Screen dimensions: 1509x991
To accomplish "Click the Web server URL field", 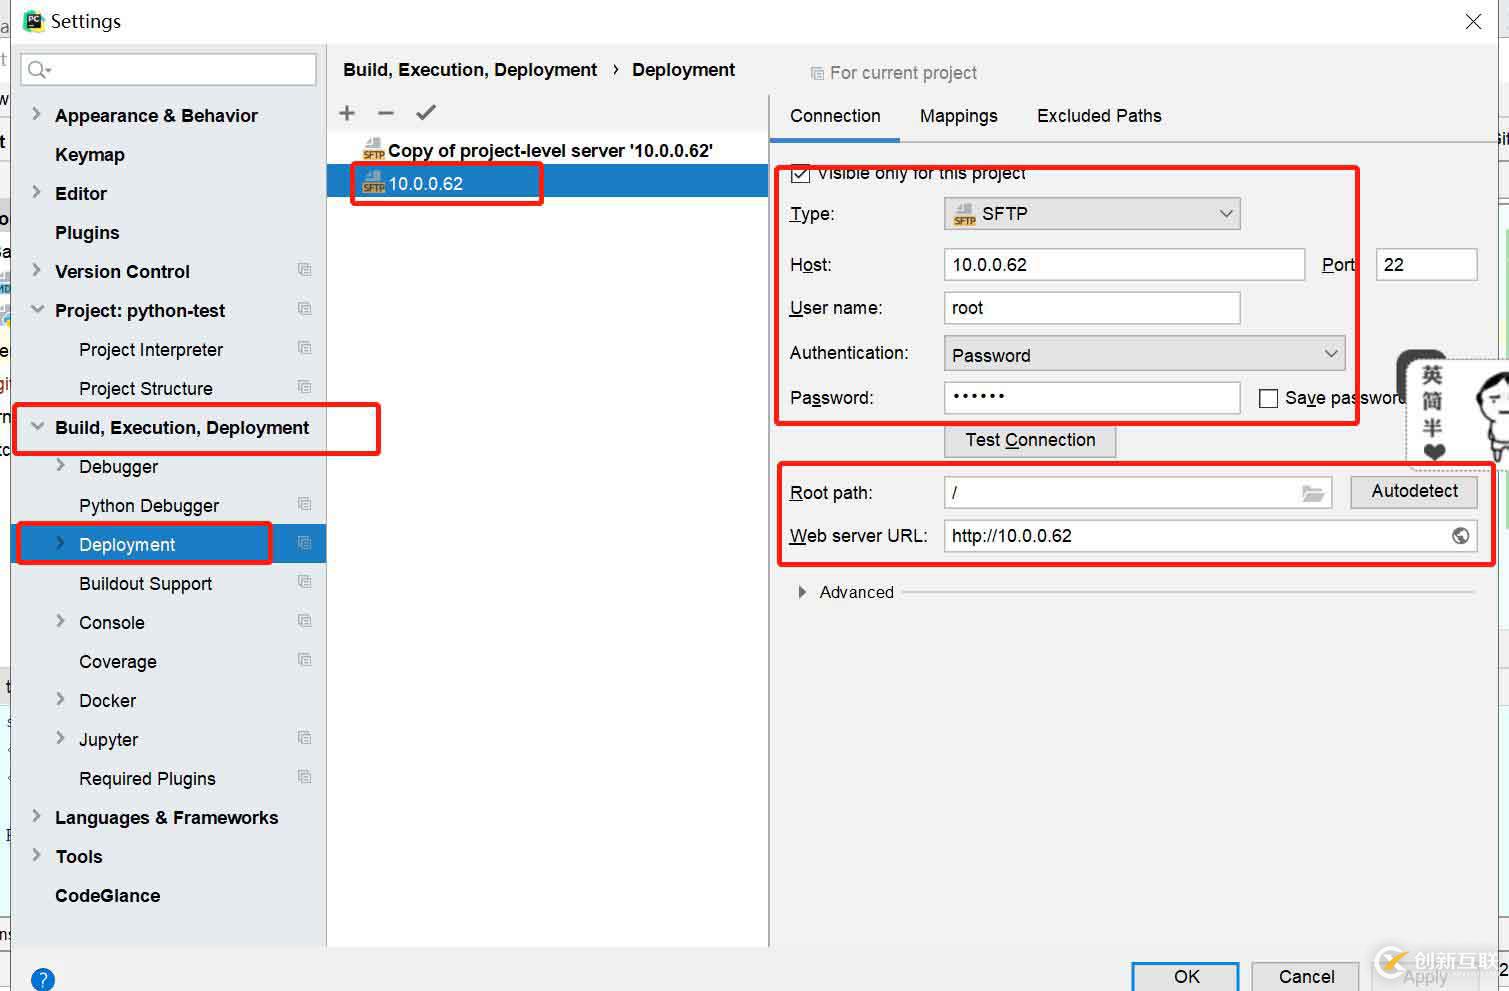I will (1210, 536).
